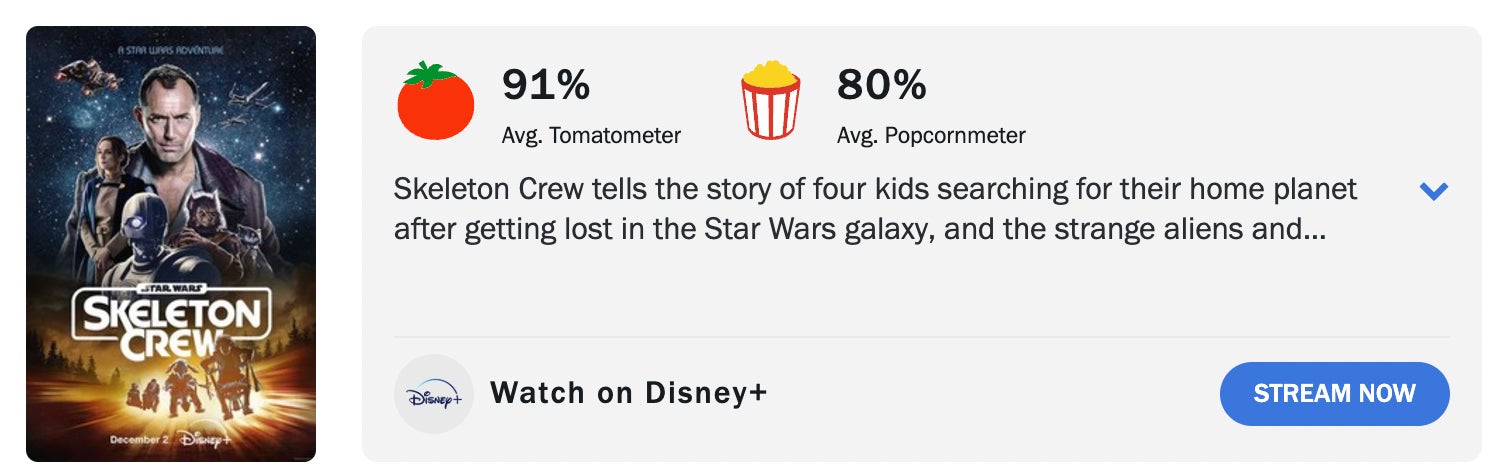Click the 91% Tomatometer score
Image resolution: width=1492 pixels, height=474 pixels.
[545, 86]
